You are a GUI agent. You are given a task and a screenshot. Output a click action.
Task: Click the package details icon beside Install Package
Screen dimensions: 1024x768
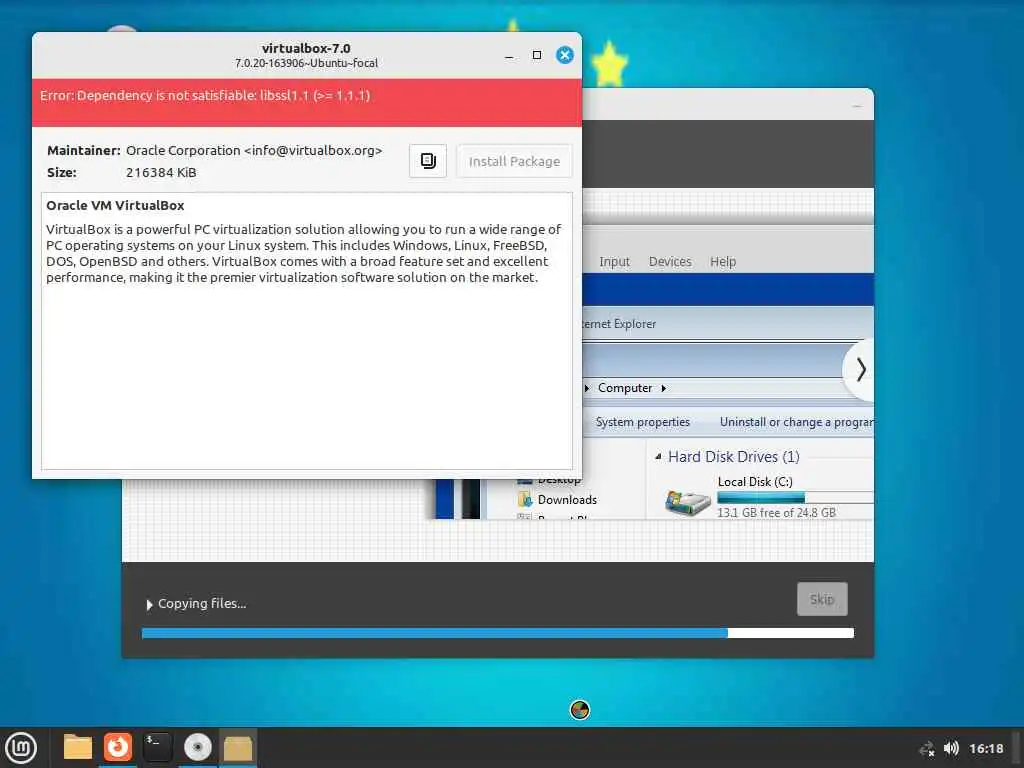428,161
